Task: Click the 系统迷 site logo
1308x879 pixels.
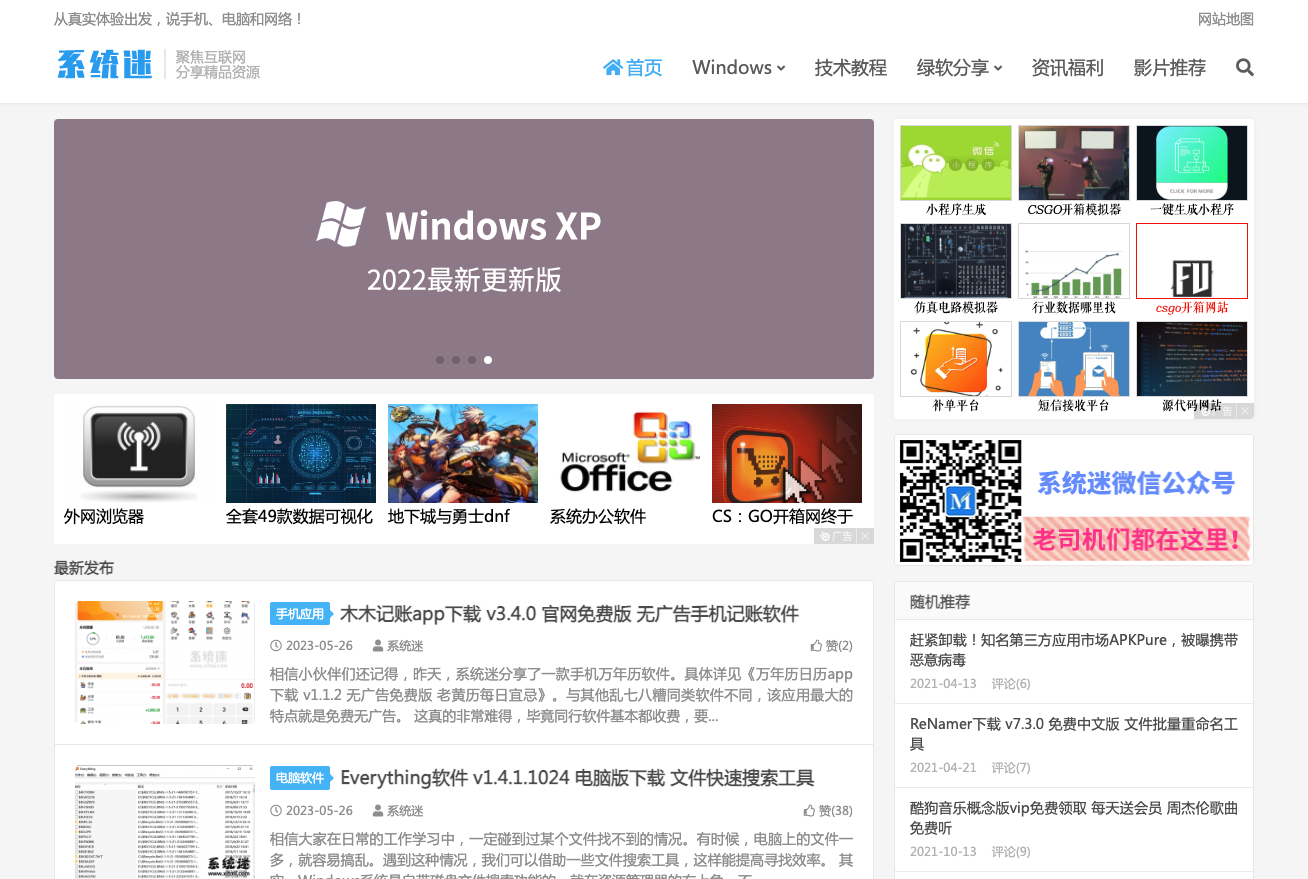Action: point(105,65)
